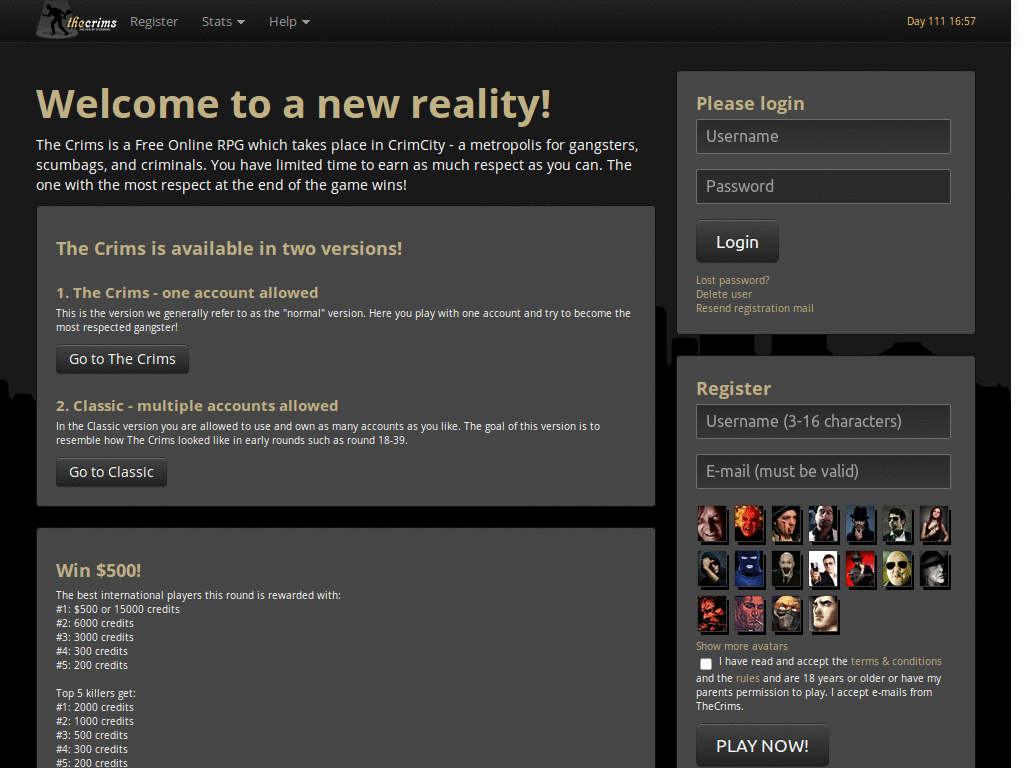Click the Welcome to a new reality! heading

tap(293, 104)
